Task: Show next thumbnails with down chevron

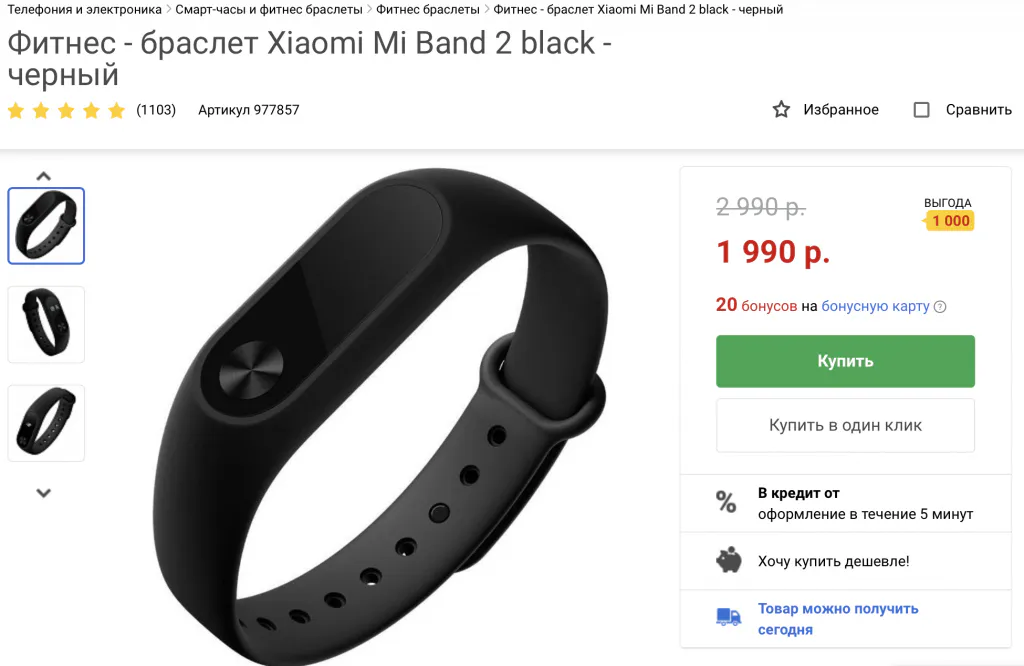Action: click(x=43, y=493)
